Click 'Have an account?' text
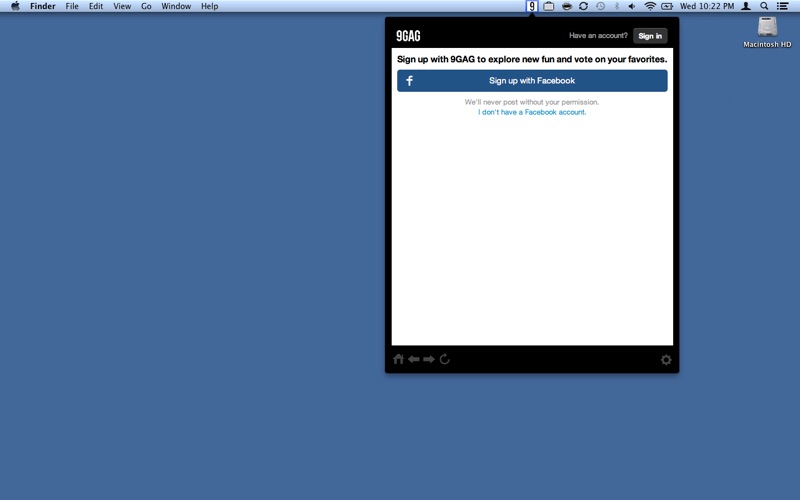Screen dimensions: 800x500 pos(598,36)
